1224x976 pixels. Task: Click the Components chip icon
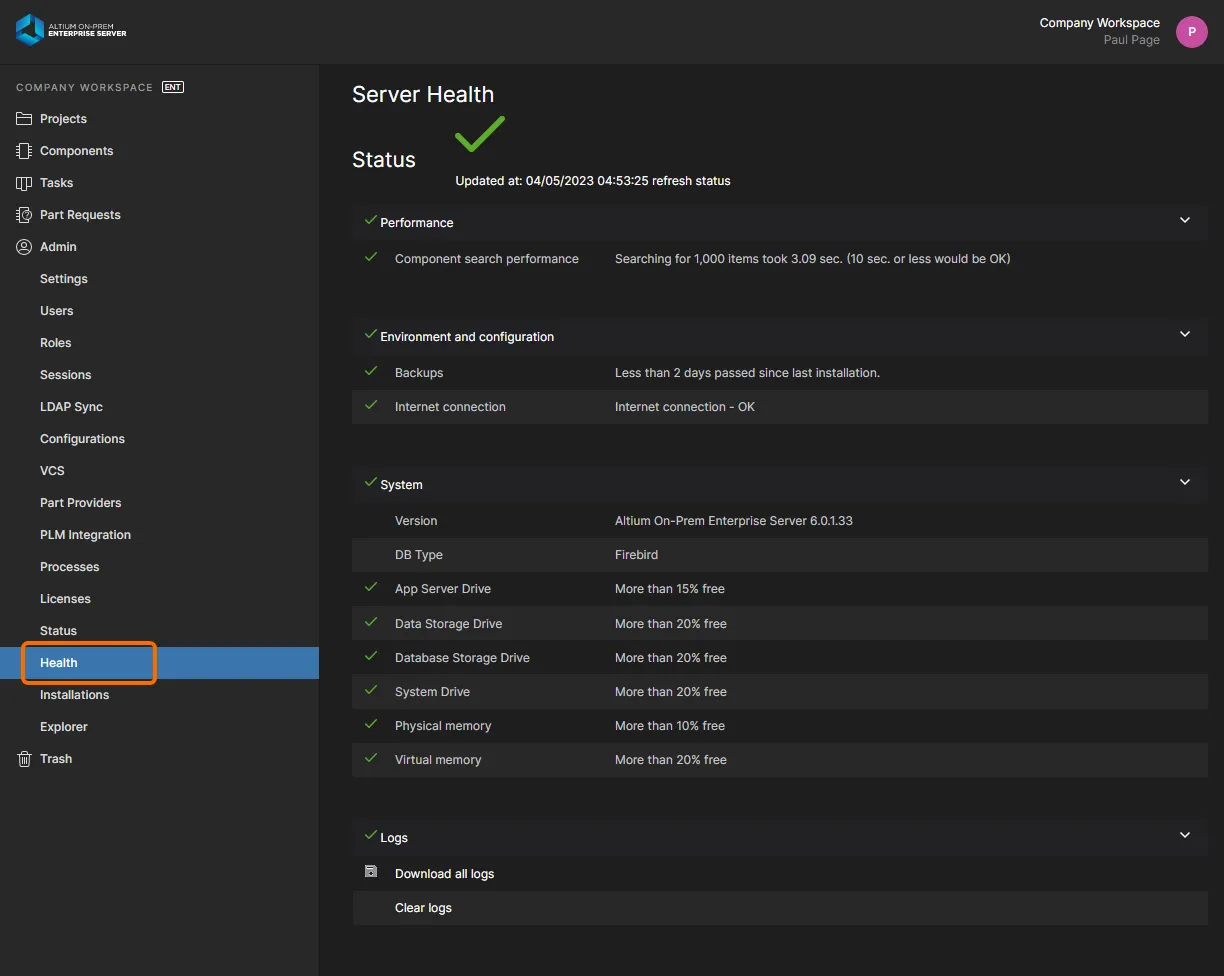(24, 151)
